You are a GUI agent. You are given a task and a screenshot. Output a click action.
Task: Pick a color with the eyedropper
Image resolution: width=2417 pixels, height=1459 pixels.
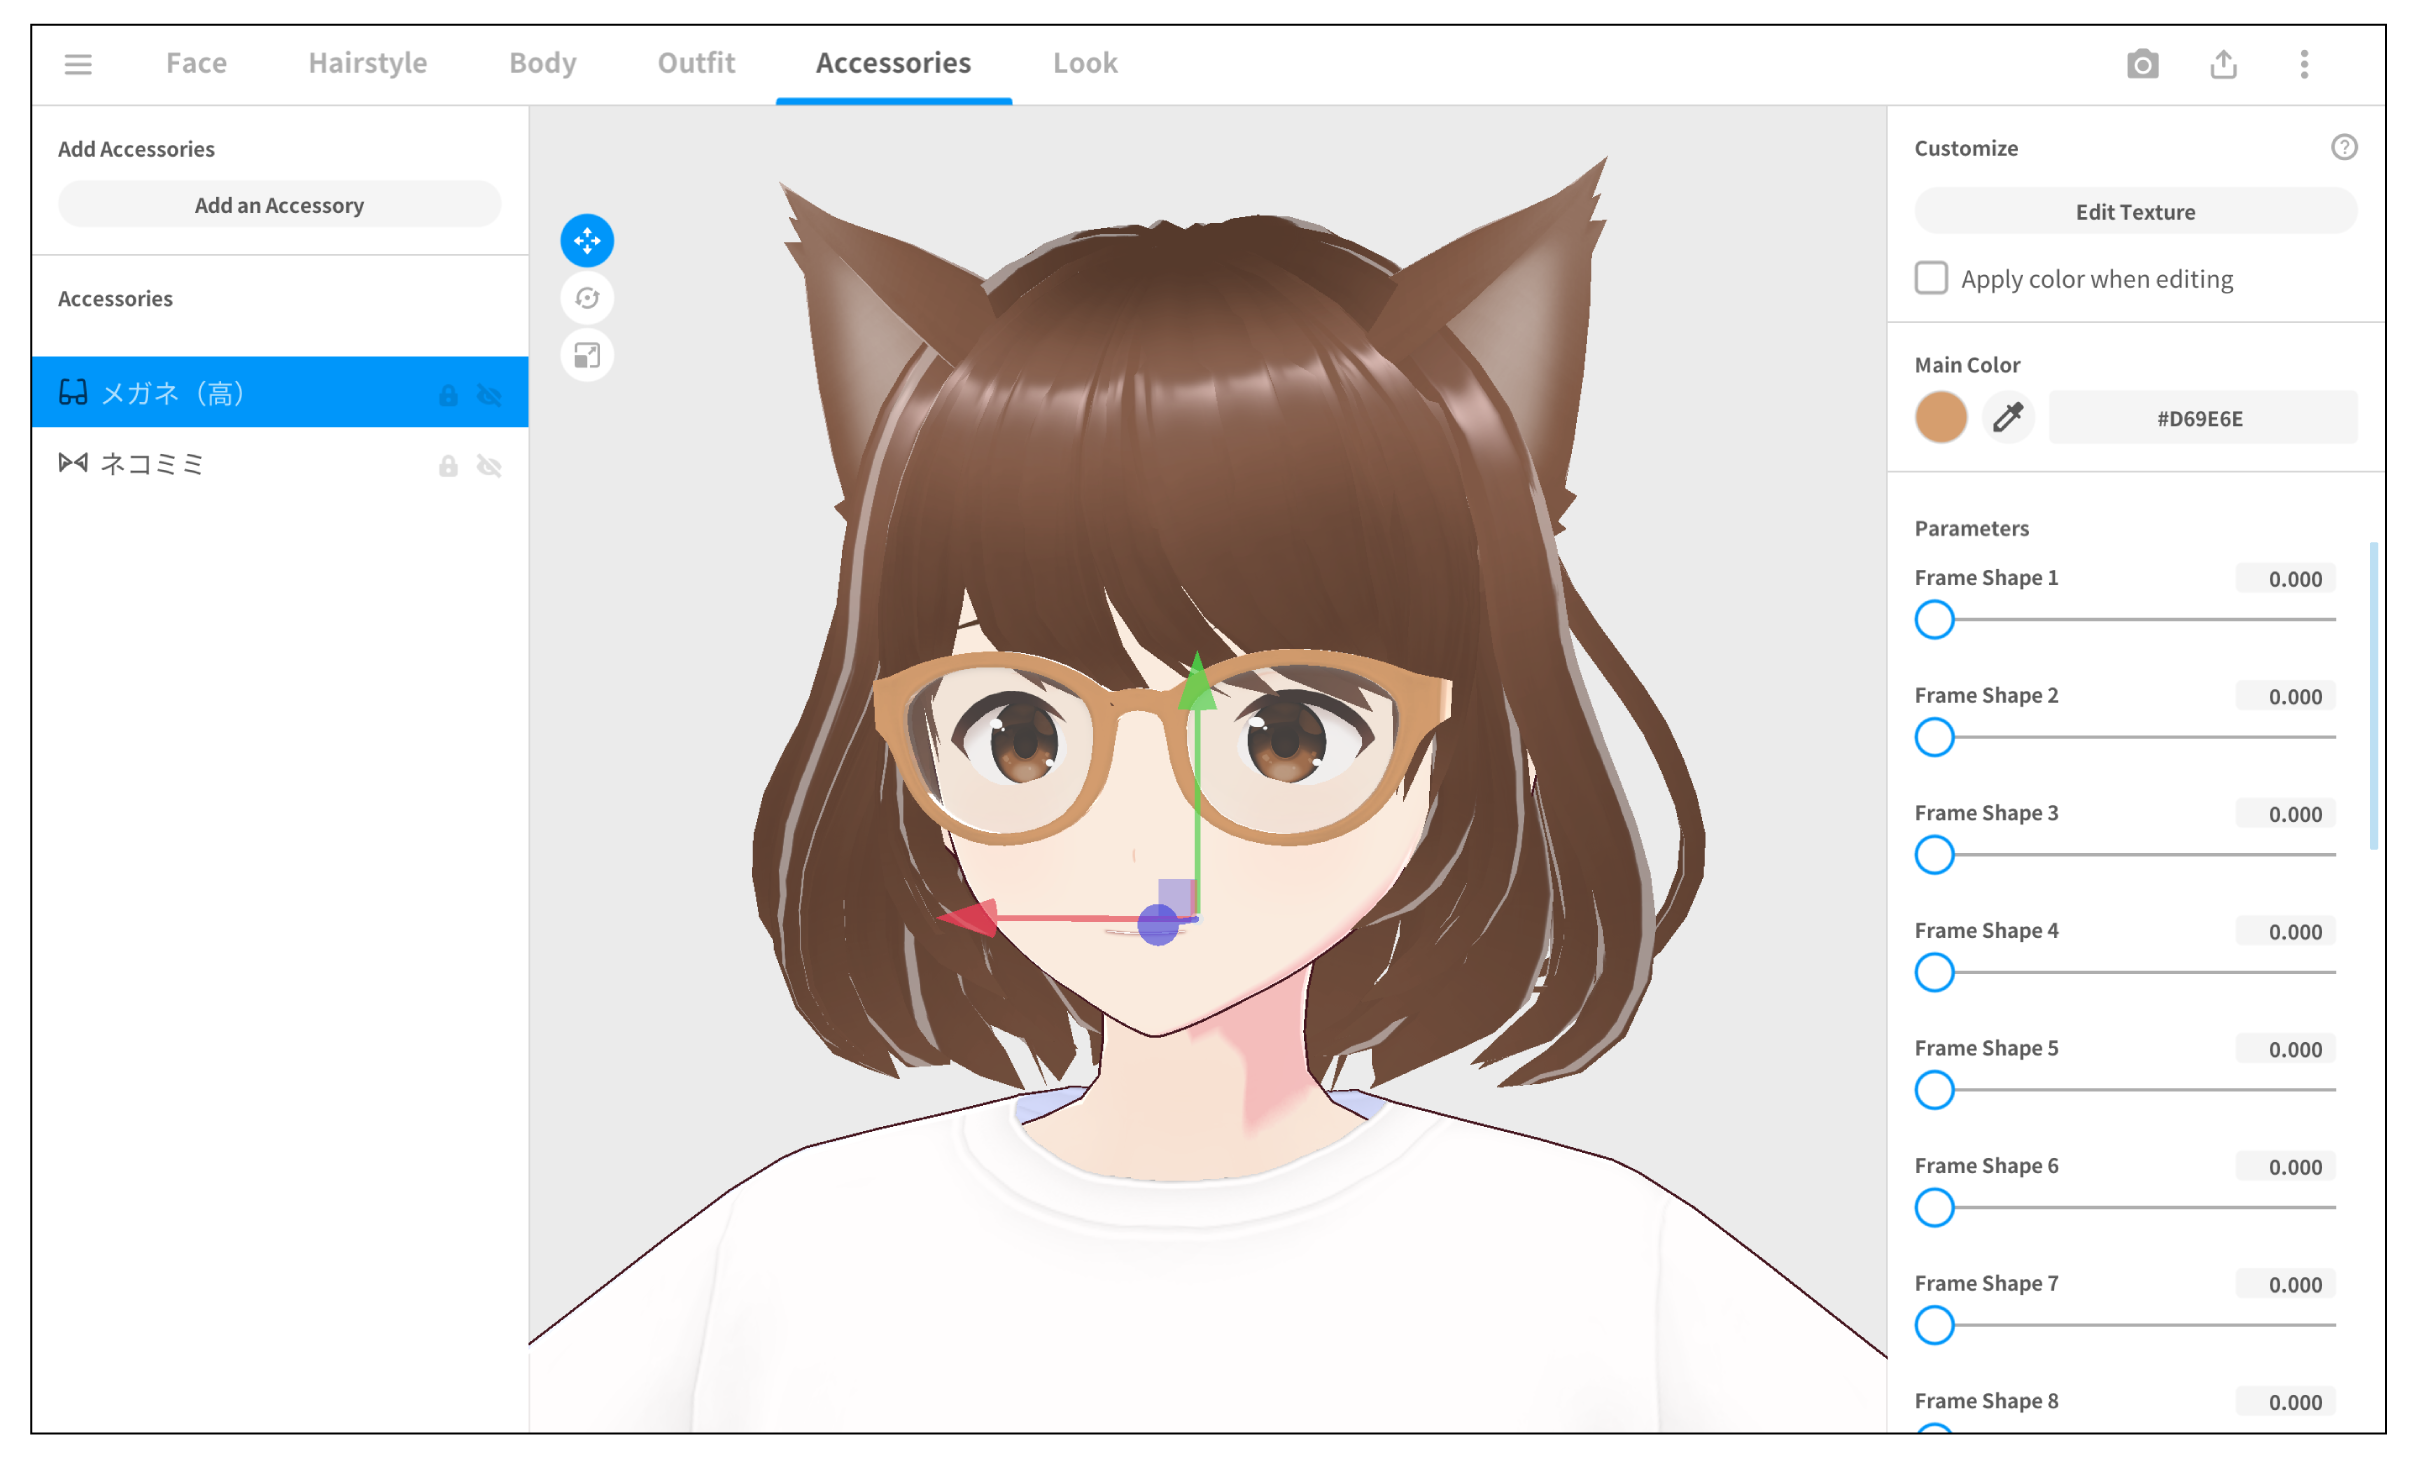(x=2007, y=417)
